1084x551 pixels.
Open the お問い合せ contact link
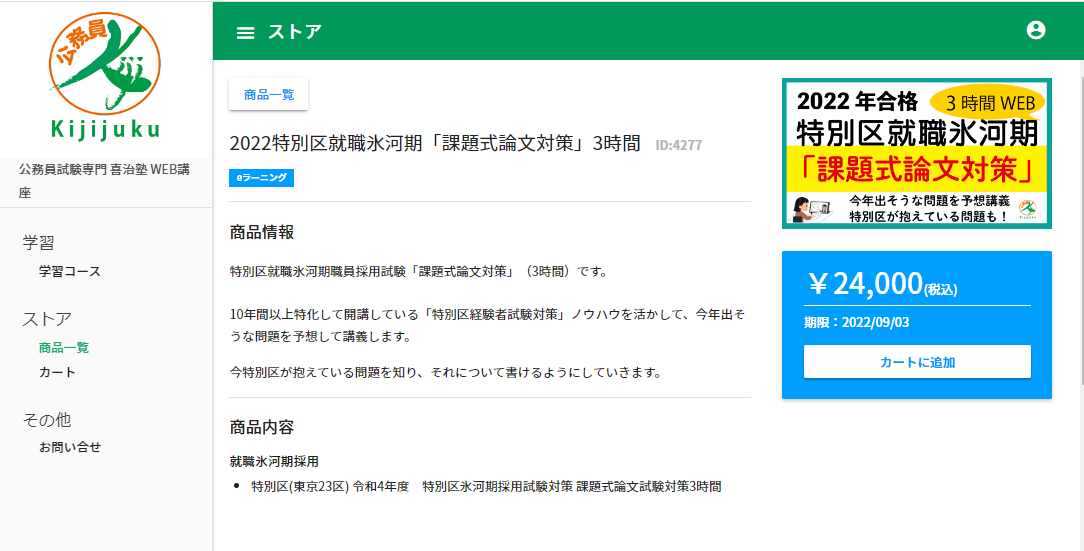(x=70, y=447)
